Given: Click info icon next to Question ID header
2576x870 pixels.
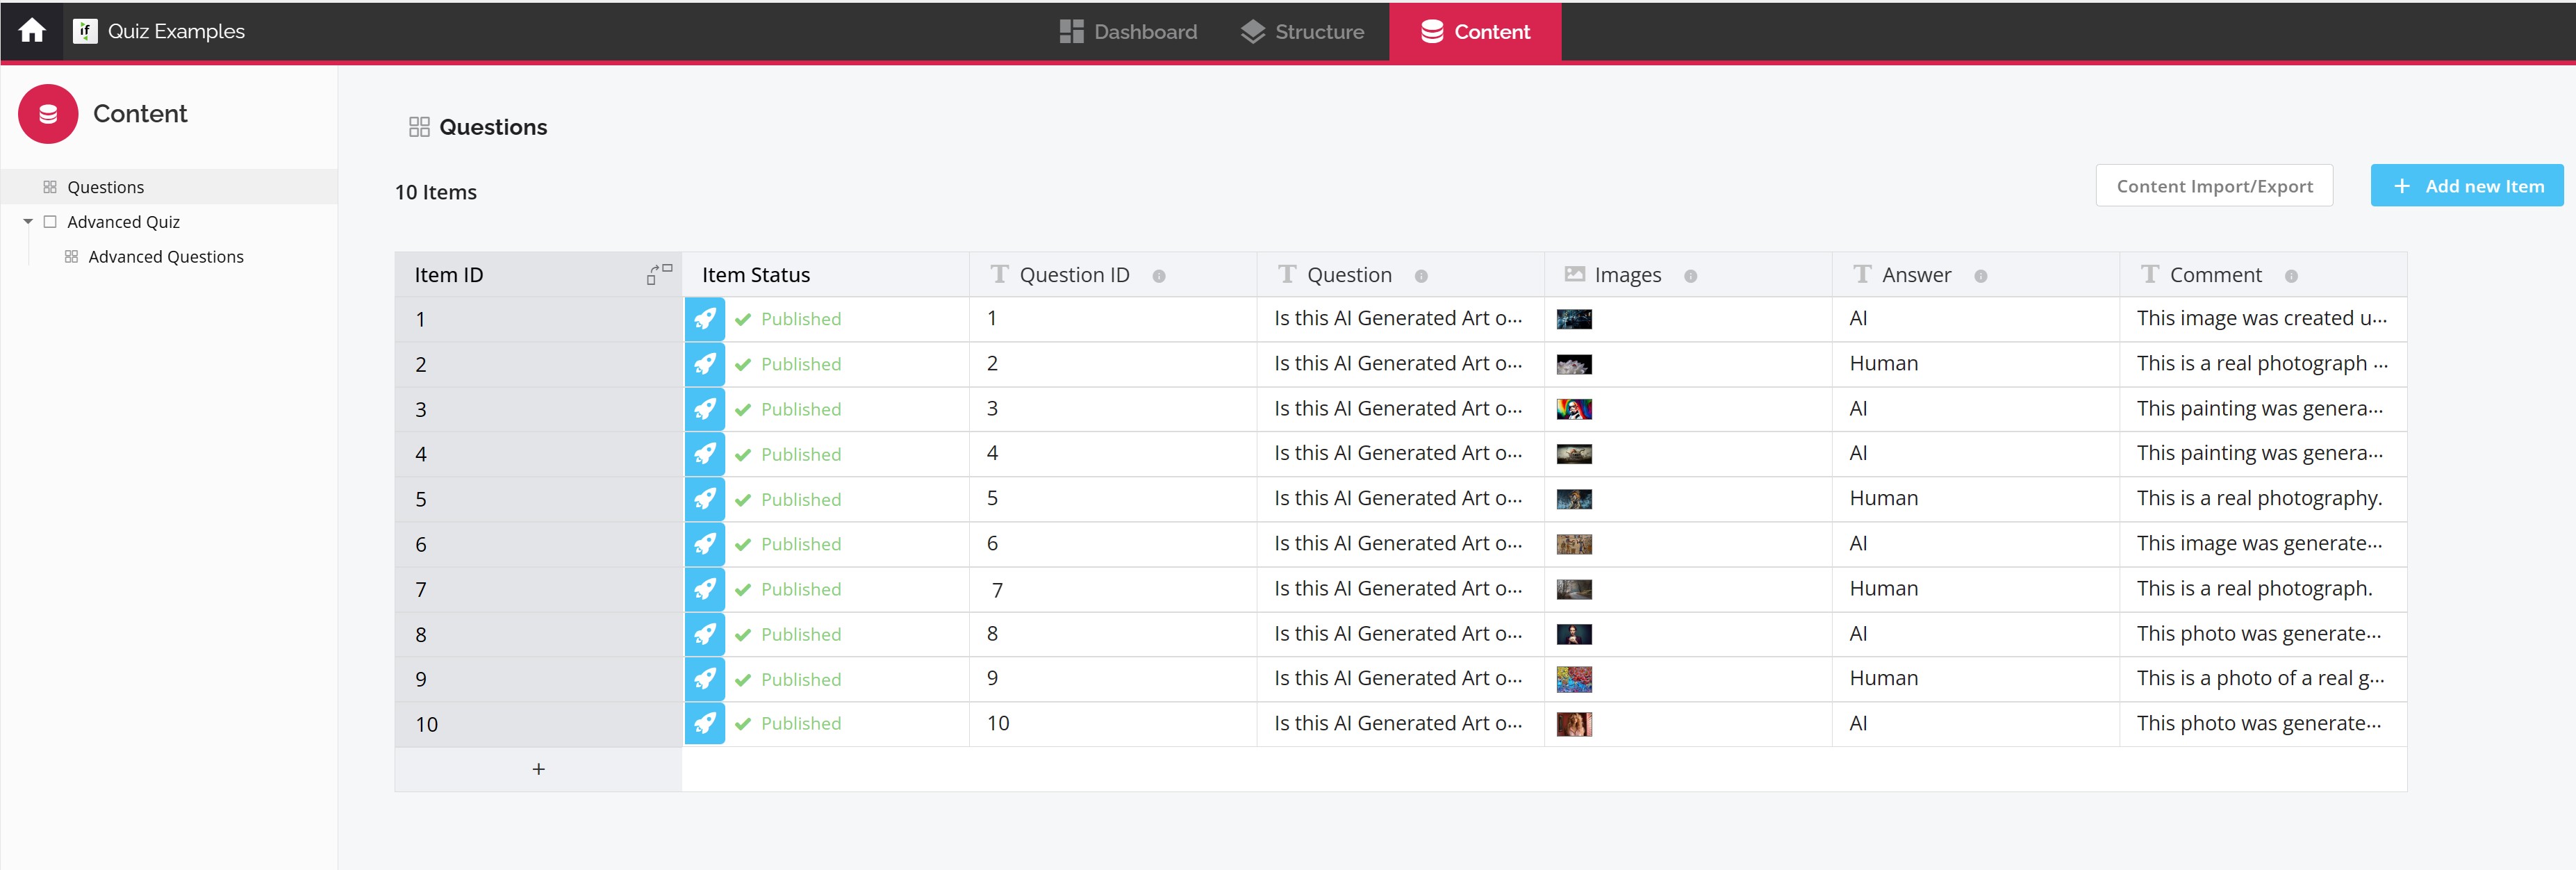Looking at the screenshot, I should click(1158, 276).
